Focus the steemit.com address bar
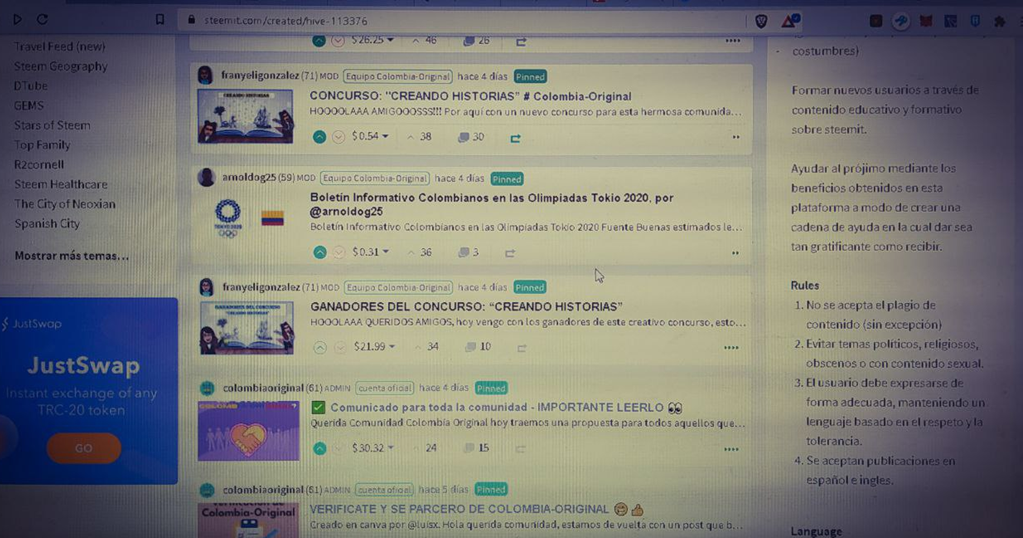1023x538 pixels. click(460, 21)
